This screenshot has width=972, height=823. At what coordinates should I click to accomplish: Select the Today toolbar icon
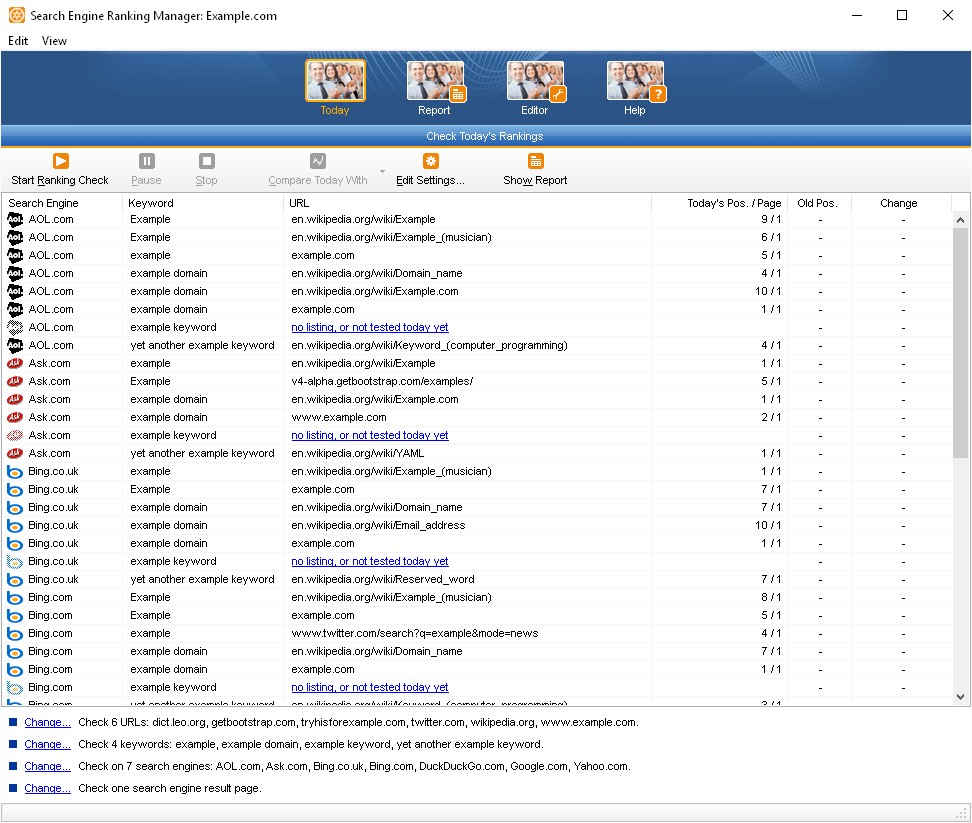tap(334, 80)
